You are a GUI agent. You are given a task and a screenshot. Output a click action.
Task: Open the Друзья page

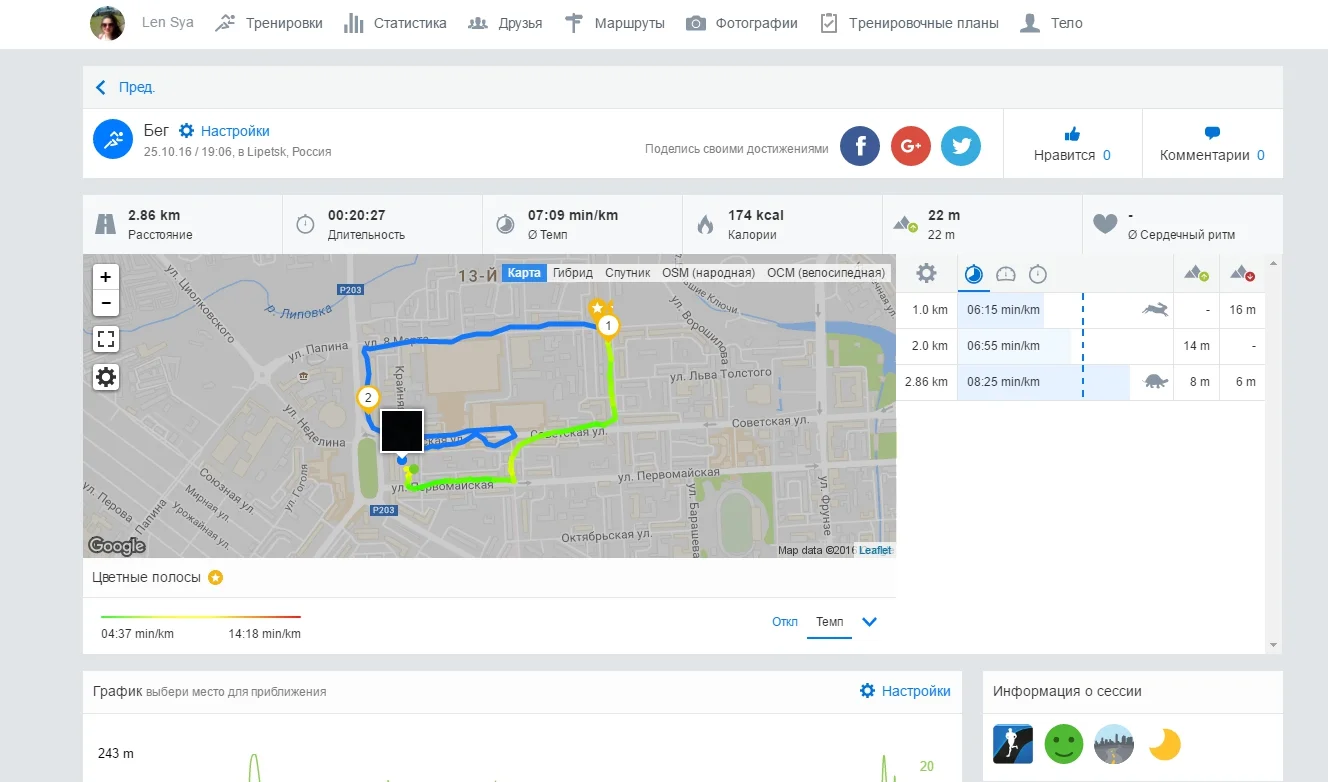(505, 23)
